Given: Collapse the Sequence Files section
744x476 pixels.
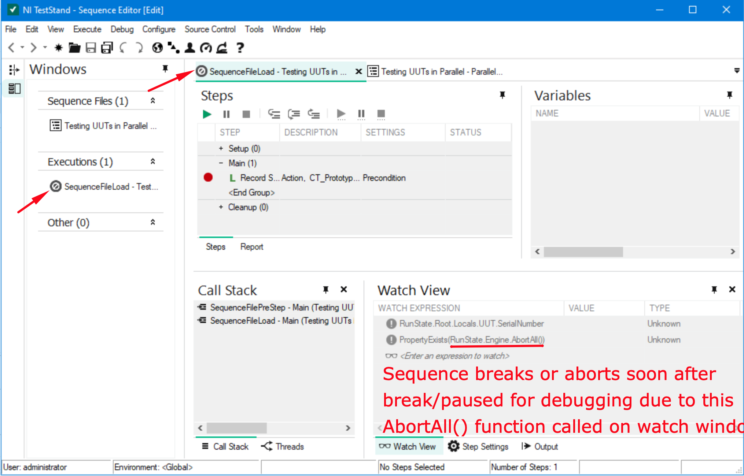Looking at the screenshot, I should coord(153,101).
